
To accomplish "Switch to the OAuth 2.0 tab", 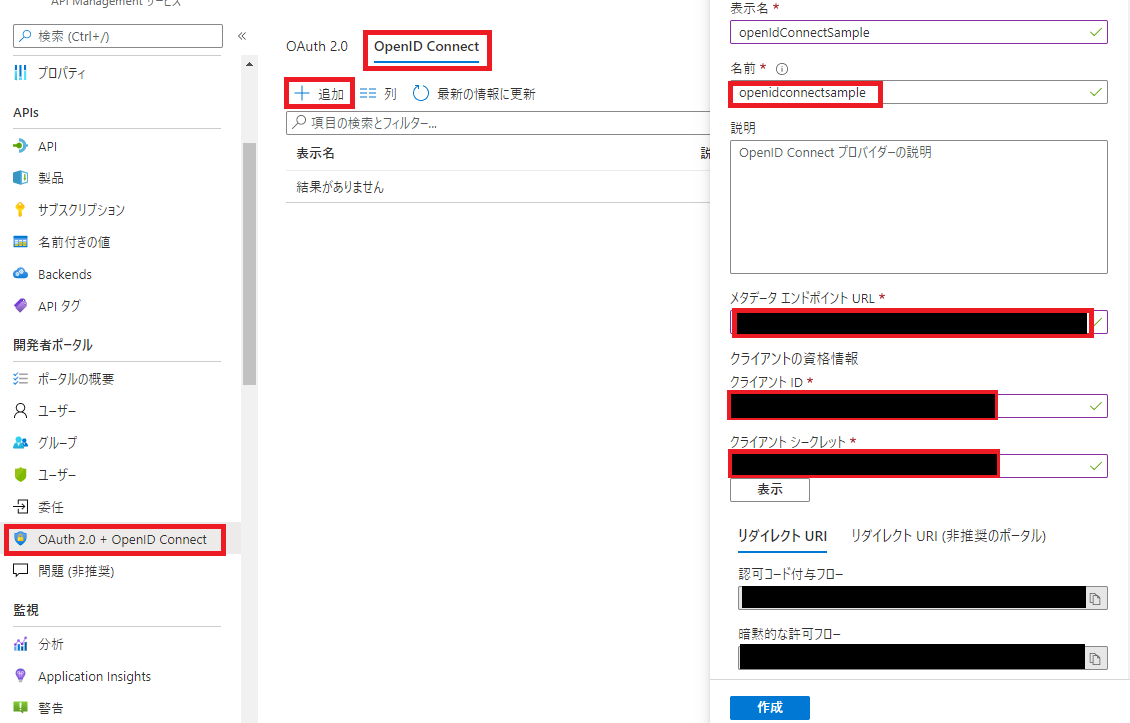I will tap(316, 46).
